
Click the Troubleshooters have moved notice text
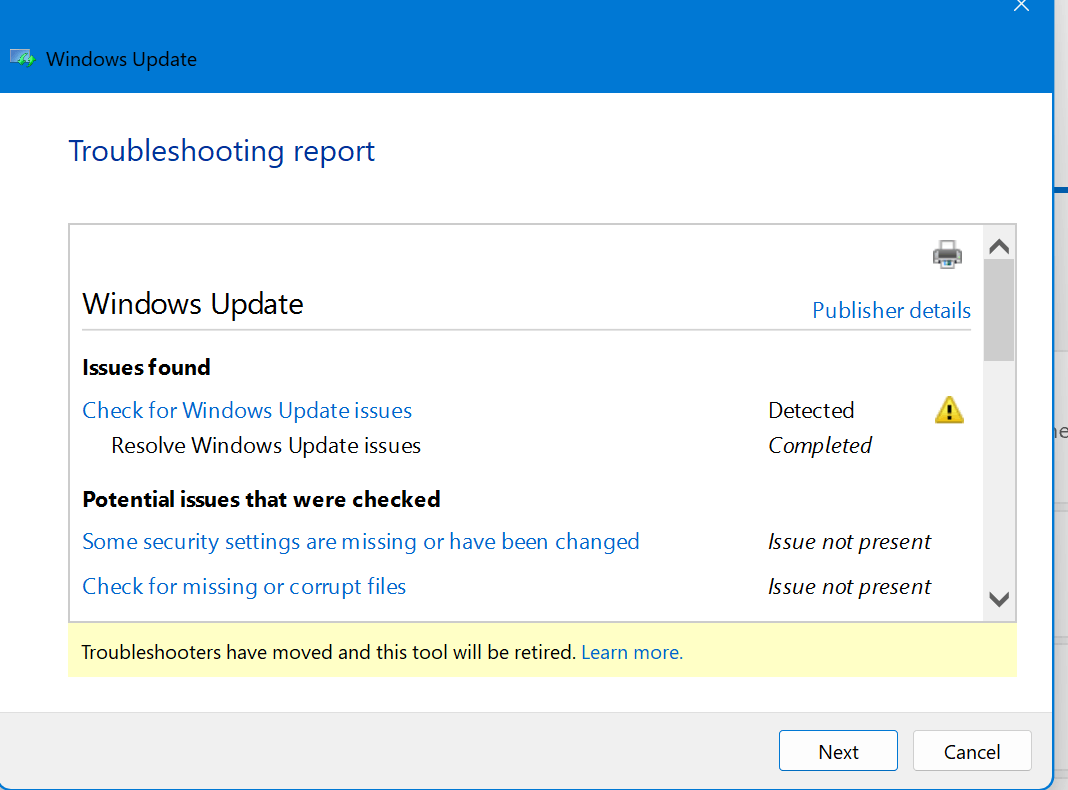[x=329, y=652]
